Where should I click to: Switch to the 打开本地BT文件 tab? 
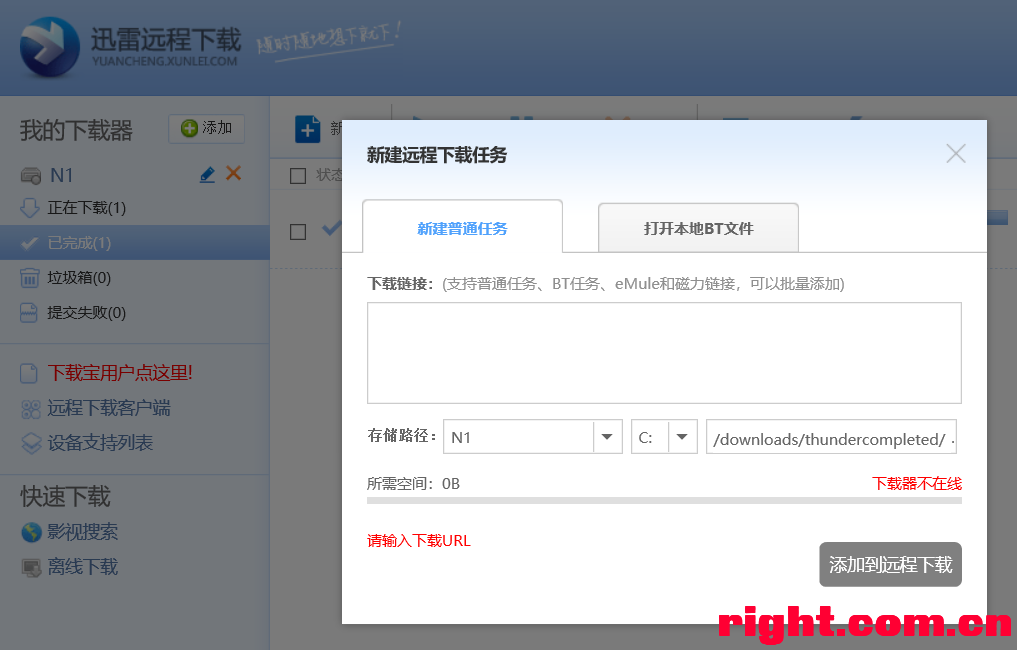(698, 228)
